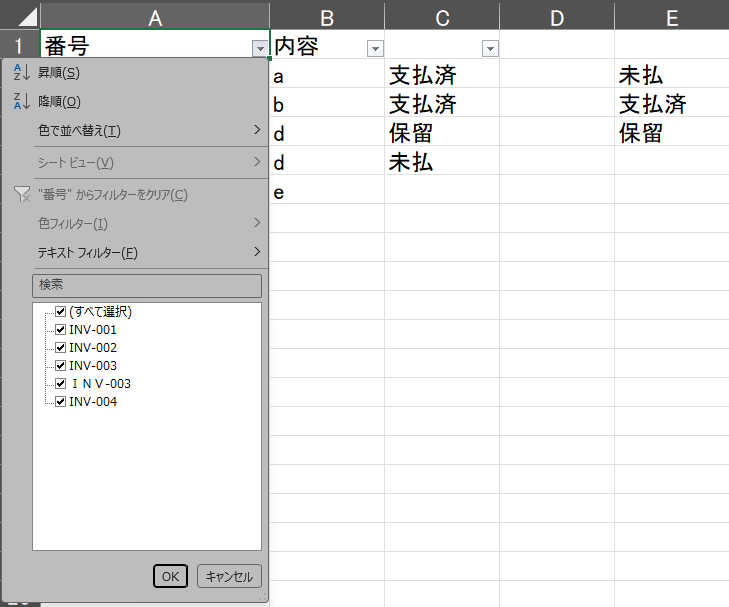Image resolution: width=729 pixels, height=607 pixels.
Task: Click the OK button
Action: pyautogui.click(x=171, y=576)
